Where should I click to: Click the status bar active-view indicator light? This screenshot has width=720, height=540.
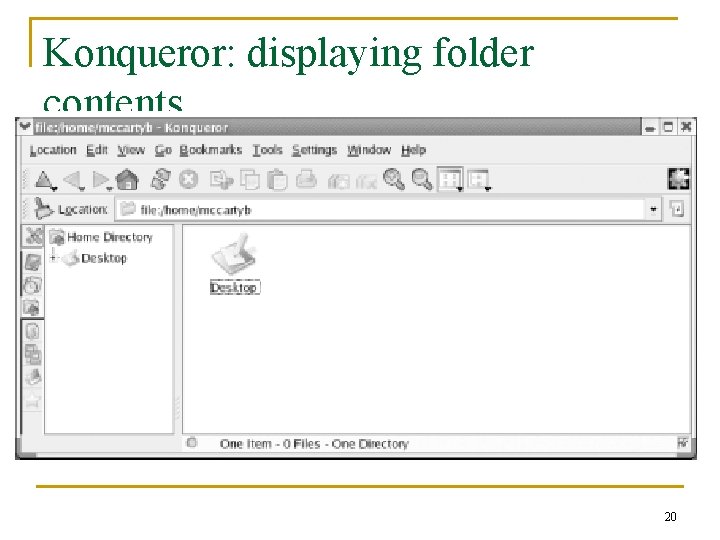click(x=191, y=442)
